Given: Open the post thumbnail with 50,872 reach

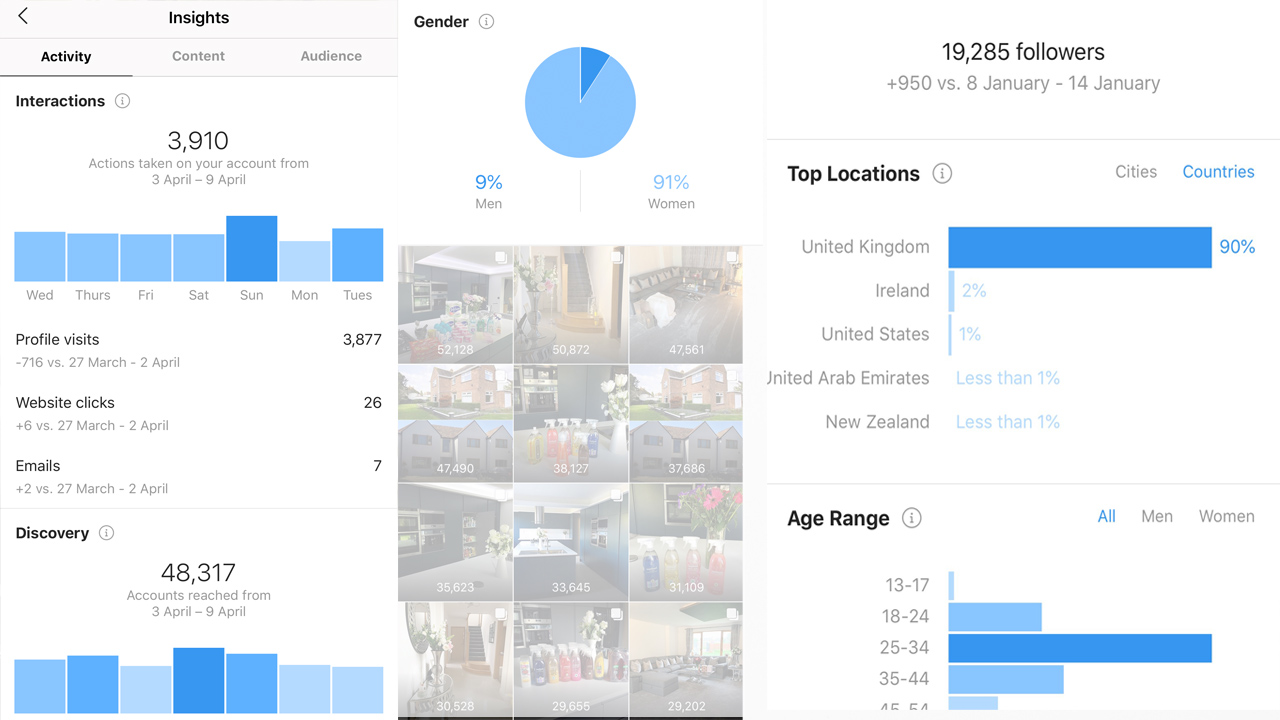Looking at the screenshot, I should (x=571, y=304).
